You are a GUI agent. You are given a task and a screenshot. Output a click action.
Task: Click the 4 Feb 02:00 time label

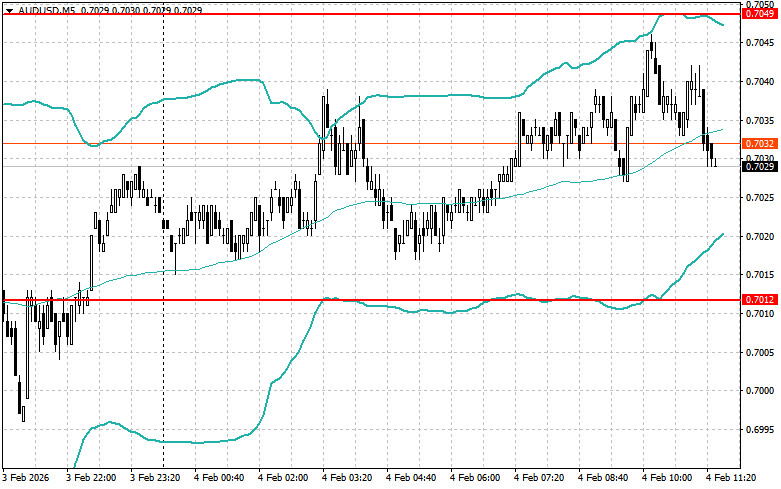(x=283, y=478)
